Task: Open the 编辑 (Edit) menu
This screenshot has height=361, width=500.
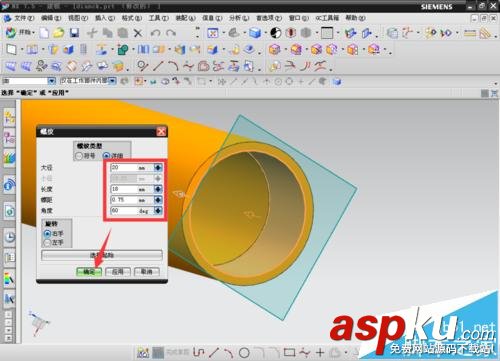Action: (51, 18)
